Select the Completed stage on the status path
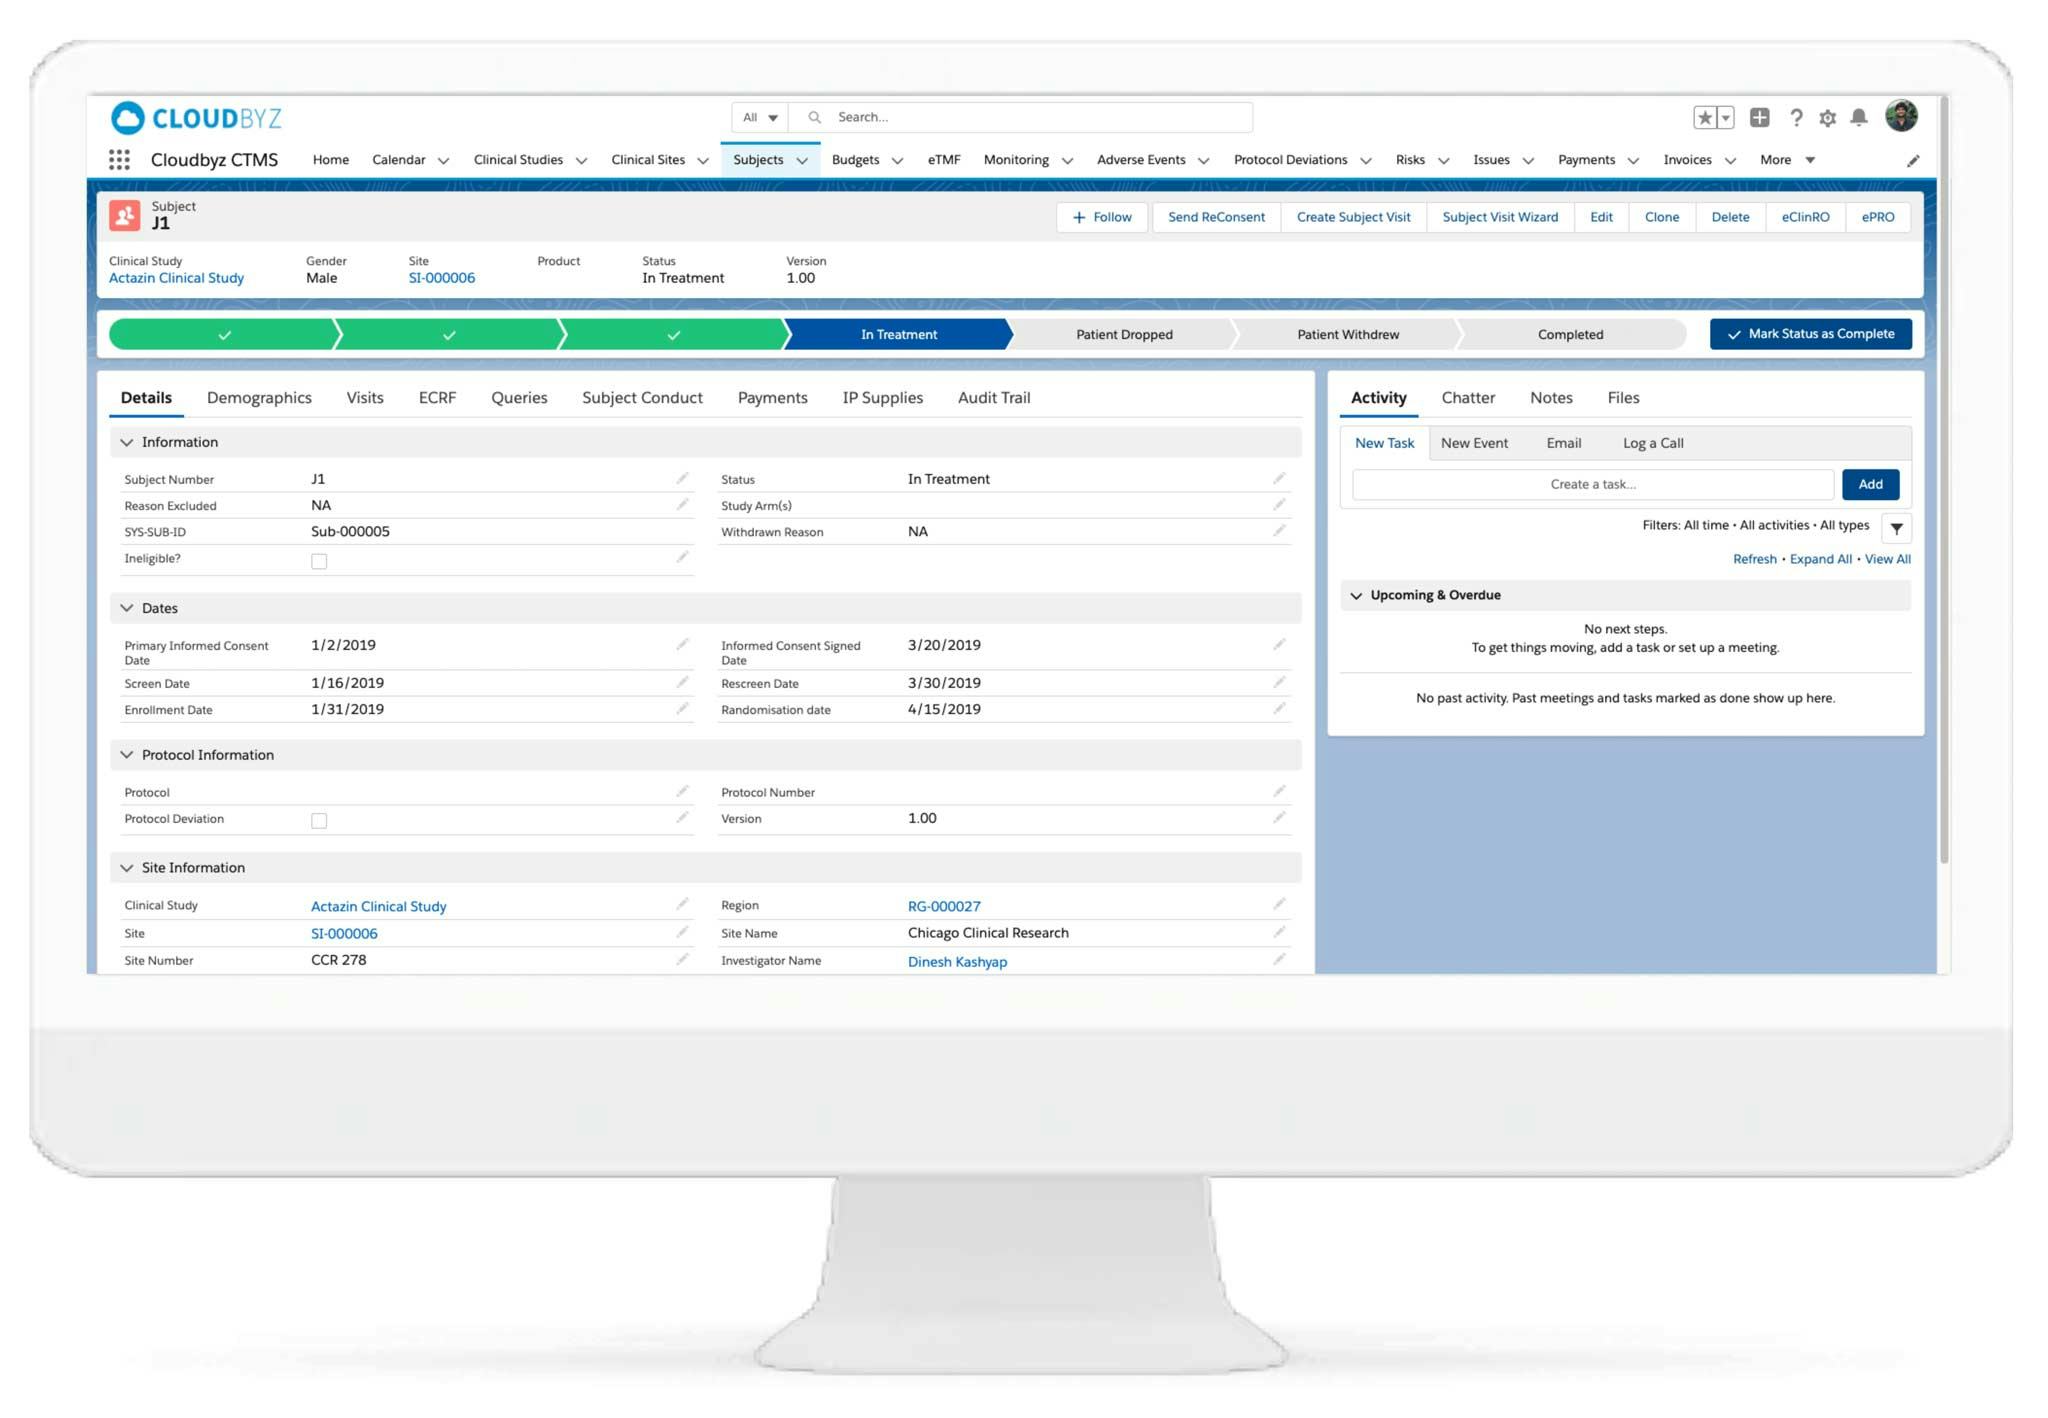 tap(1569, 334)
